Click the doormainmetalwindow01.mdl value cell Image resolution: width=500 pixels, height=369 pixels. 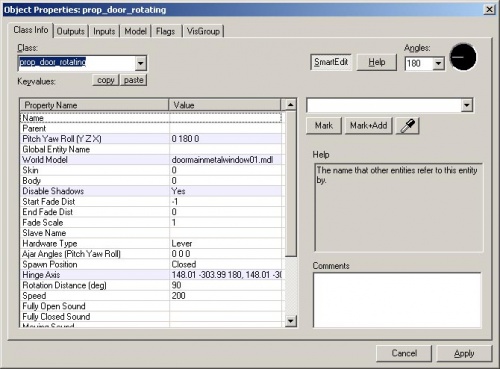(226, 160)
